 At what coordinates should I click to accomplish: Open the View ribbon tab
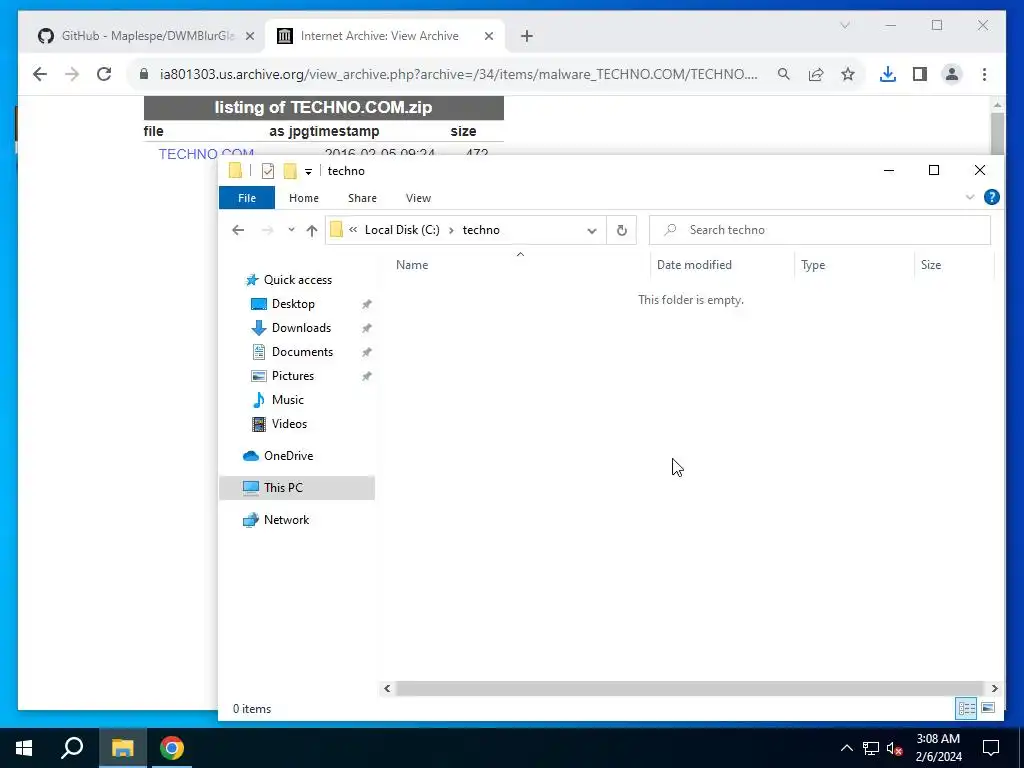click(x=418, y=198)
